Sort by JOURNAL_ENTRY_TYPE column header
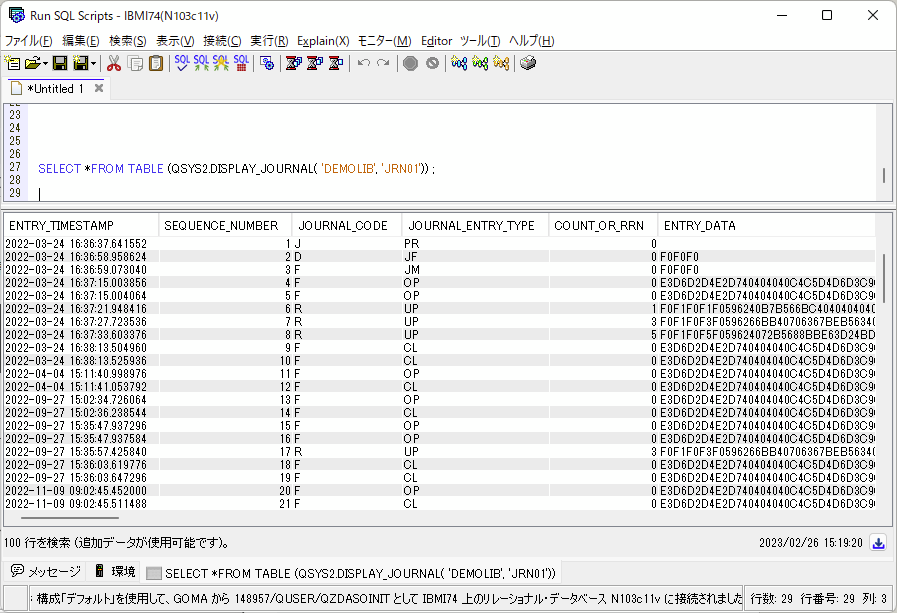 [x=475, y=225]
